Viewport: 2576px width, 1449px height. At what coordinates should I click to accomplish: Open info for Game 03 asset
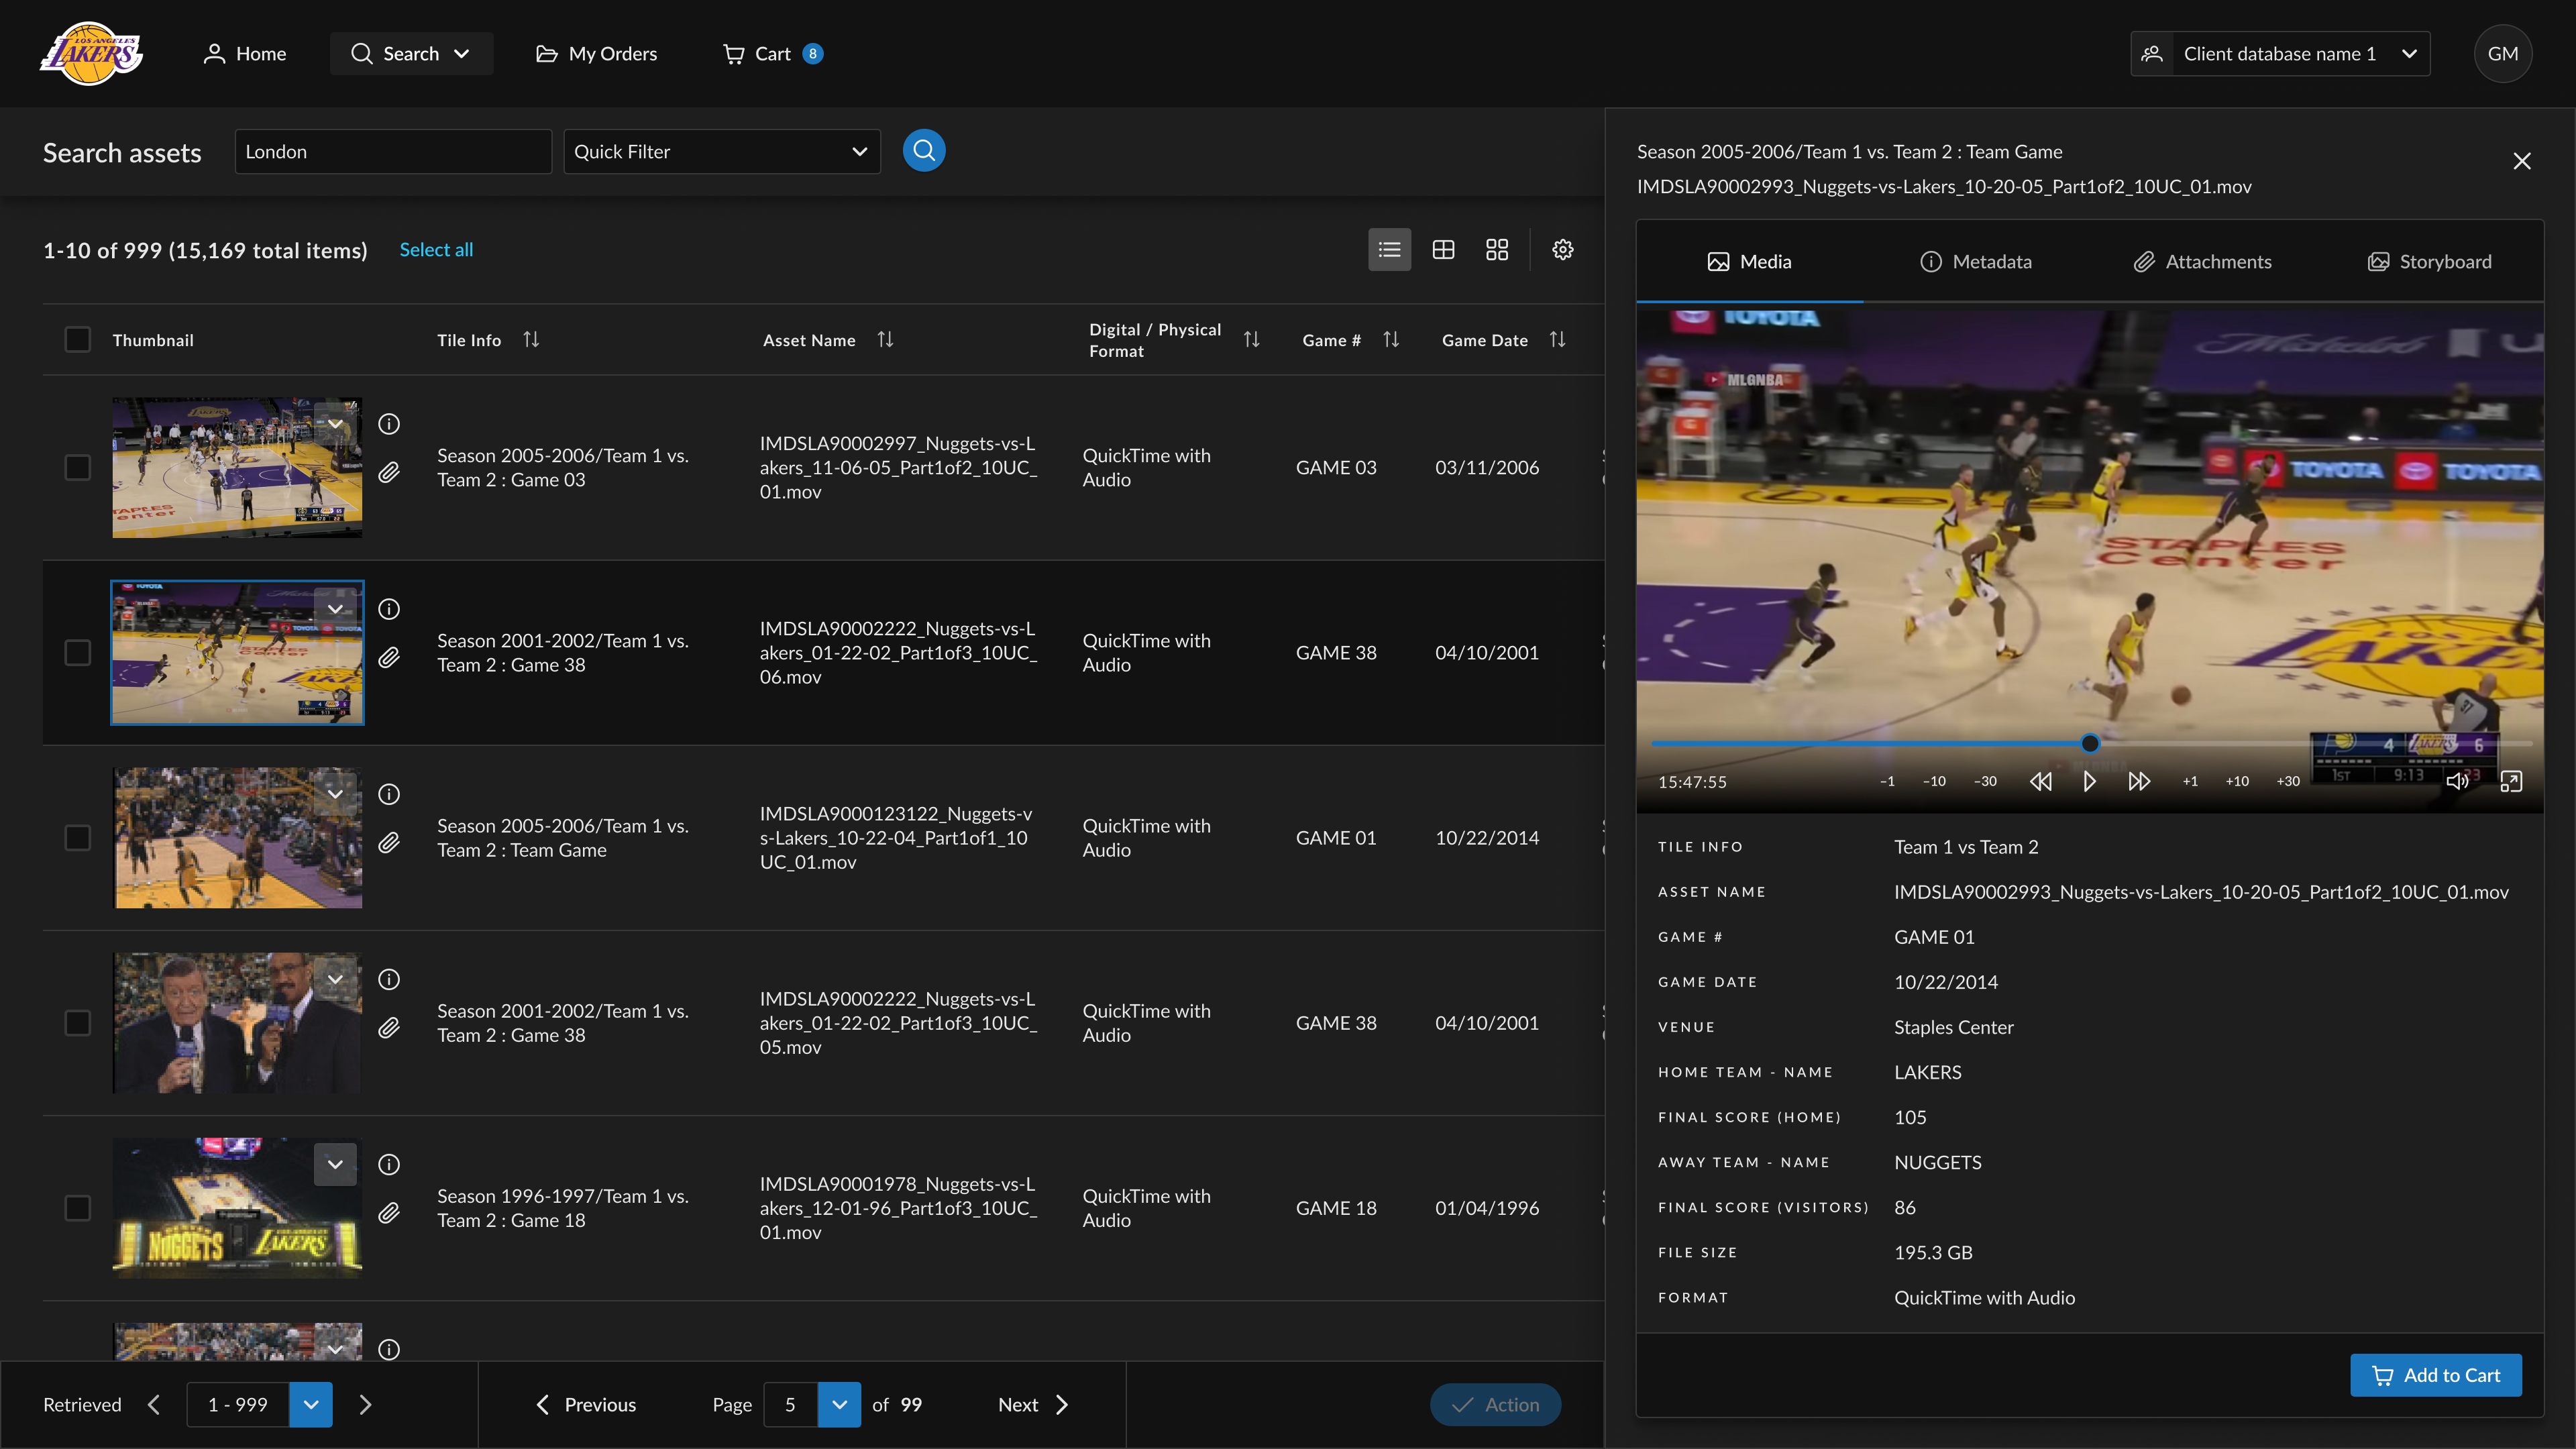tap(389, 424)
